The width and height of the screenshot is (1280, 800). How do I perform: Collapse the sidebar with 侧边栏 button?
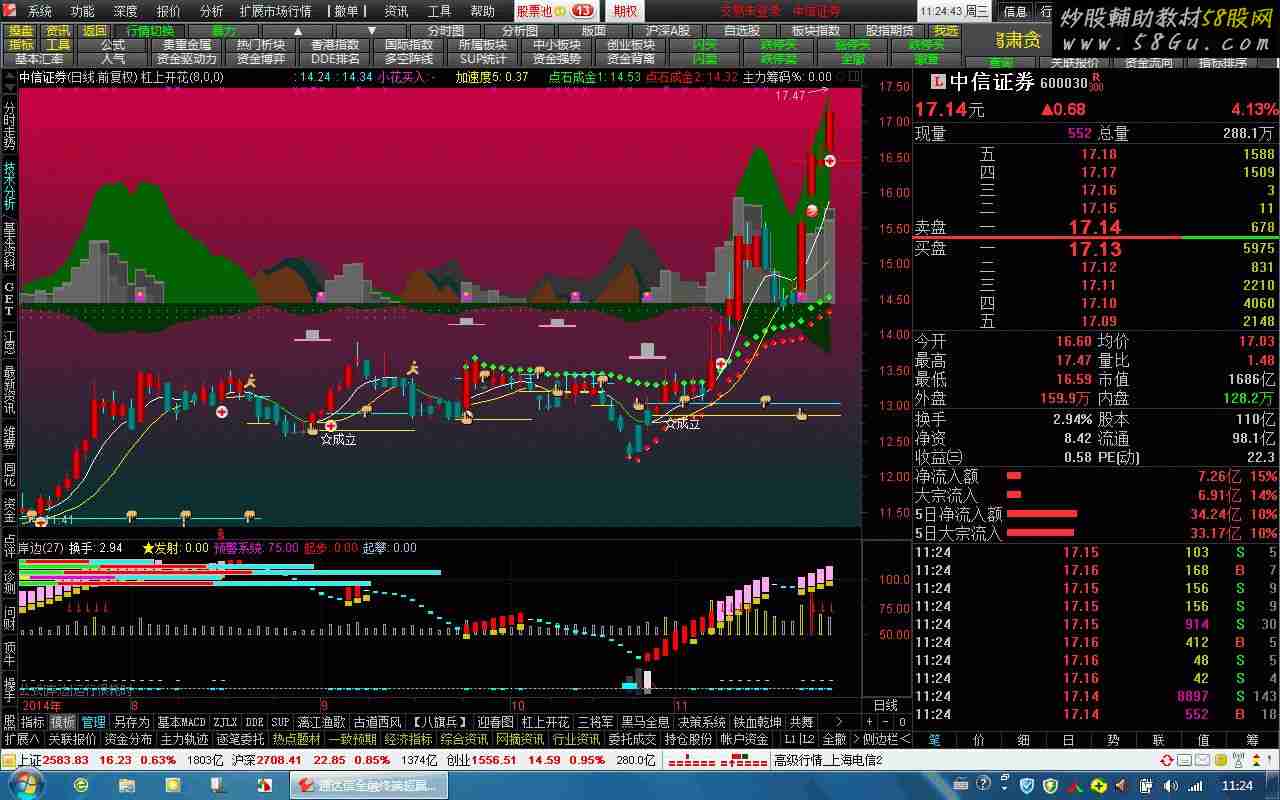point(886,739)
